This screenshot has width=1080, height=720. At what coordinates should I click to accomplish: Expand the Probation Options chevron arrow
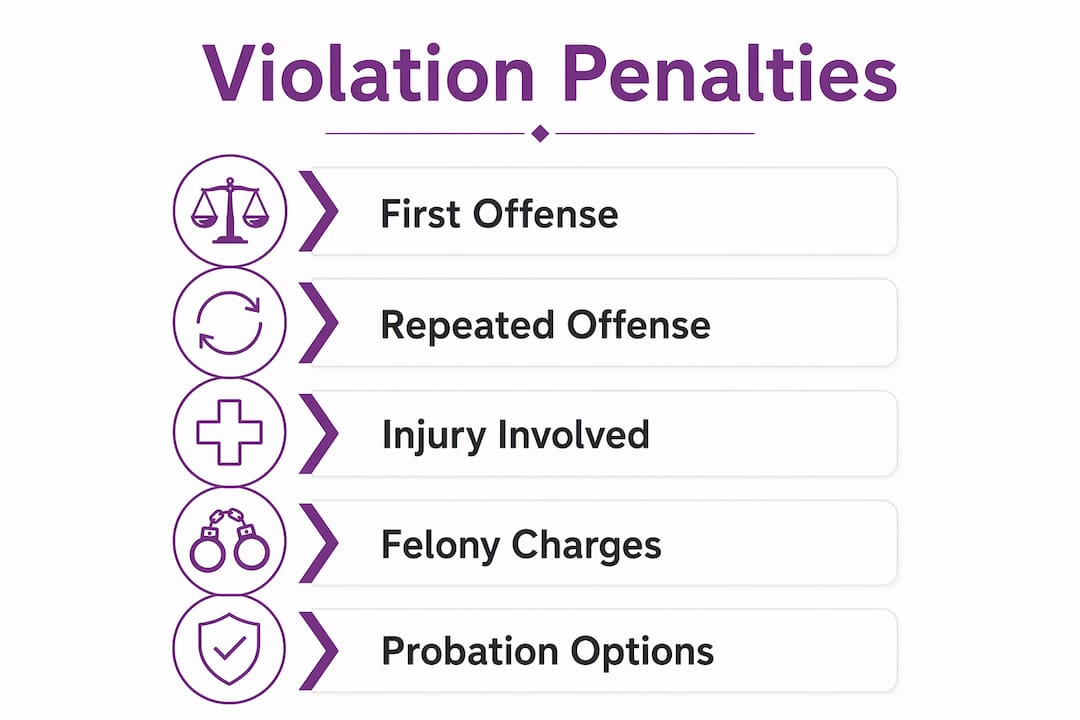pos(319,650)
